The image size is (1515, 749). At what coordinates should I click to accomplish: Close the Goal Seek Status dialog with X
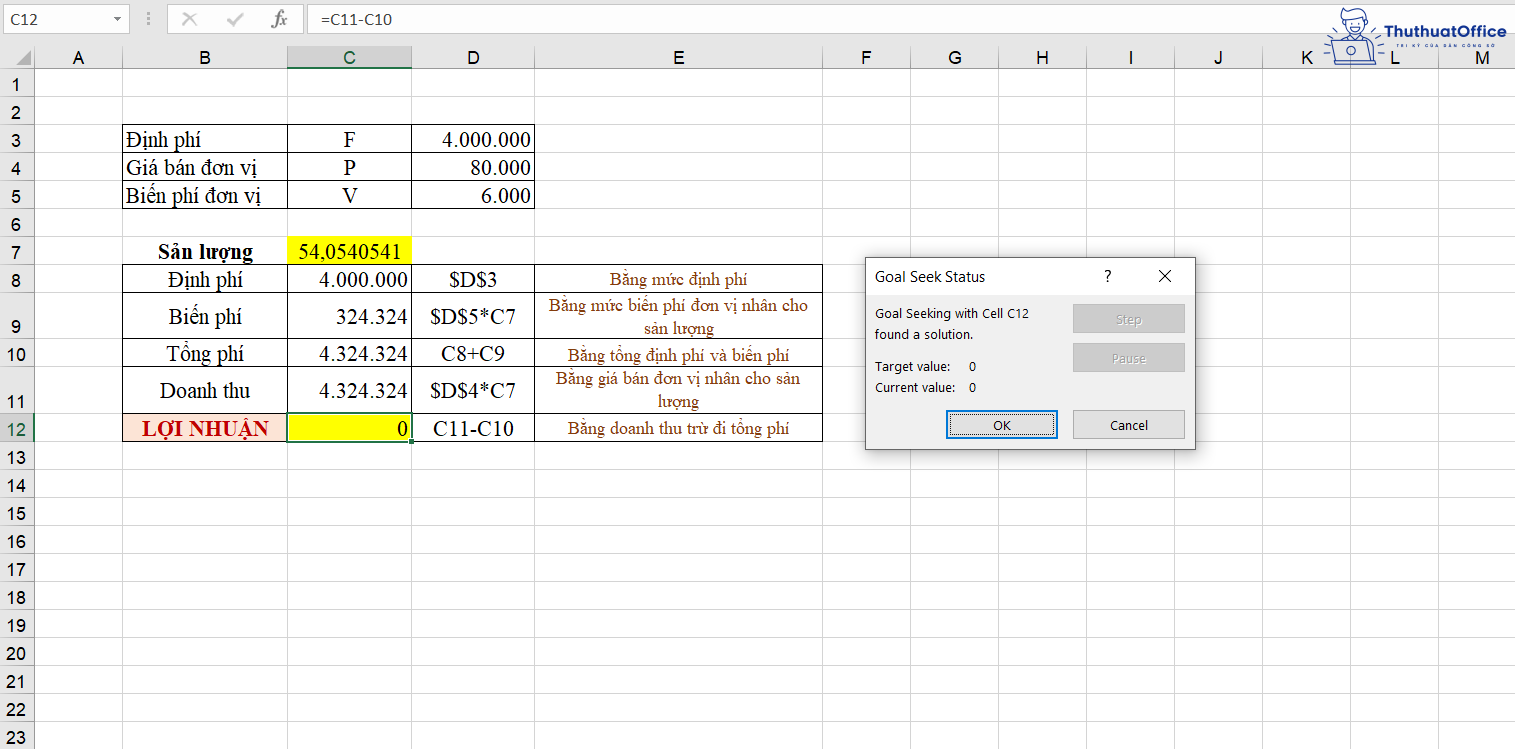(1164, 276)
